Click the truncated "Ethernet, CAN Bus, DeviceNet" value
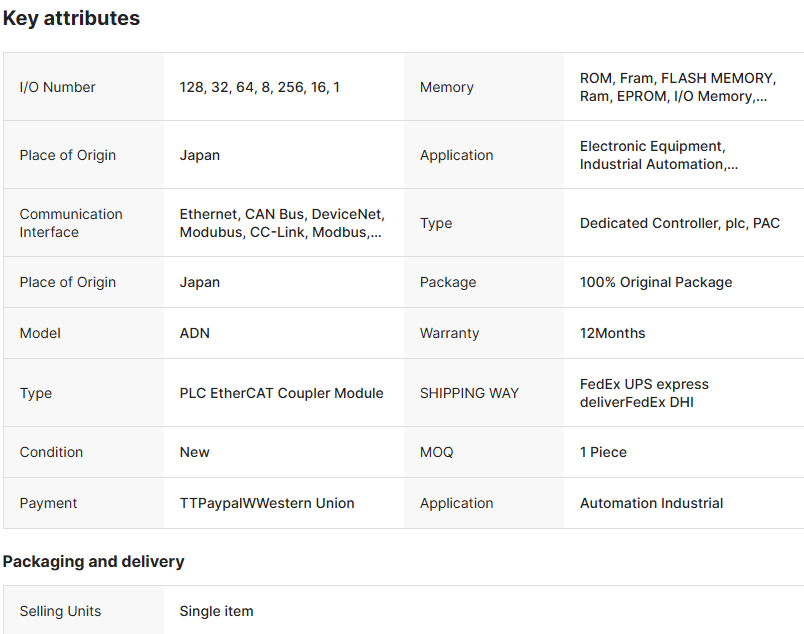Viewport: 804px width, 634px height. pos(282,223)
